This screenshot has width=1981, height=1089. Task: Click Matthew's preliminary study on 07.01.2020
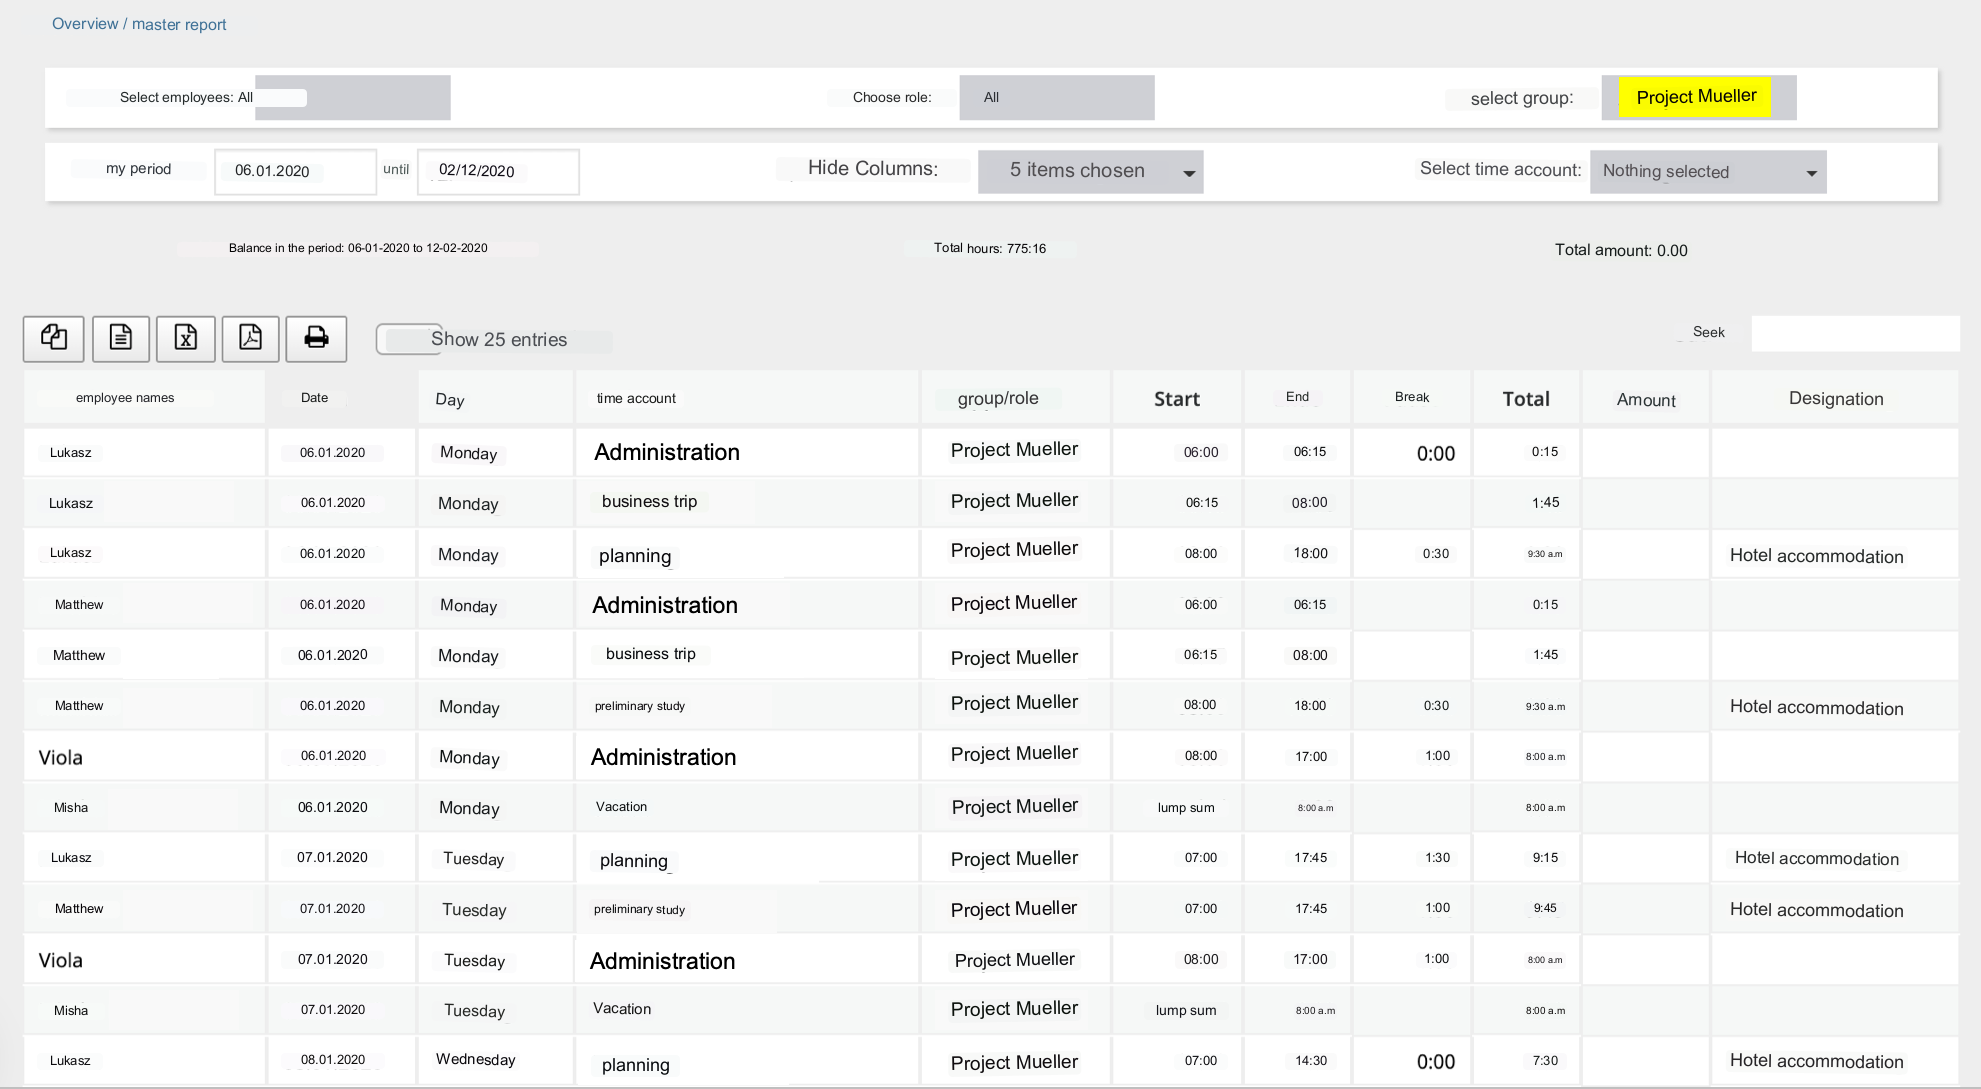pyautogui.click(x=640, y=910)
